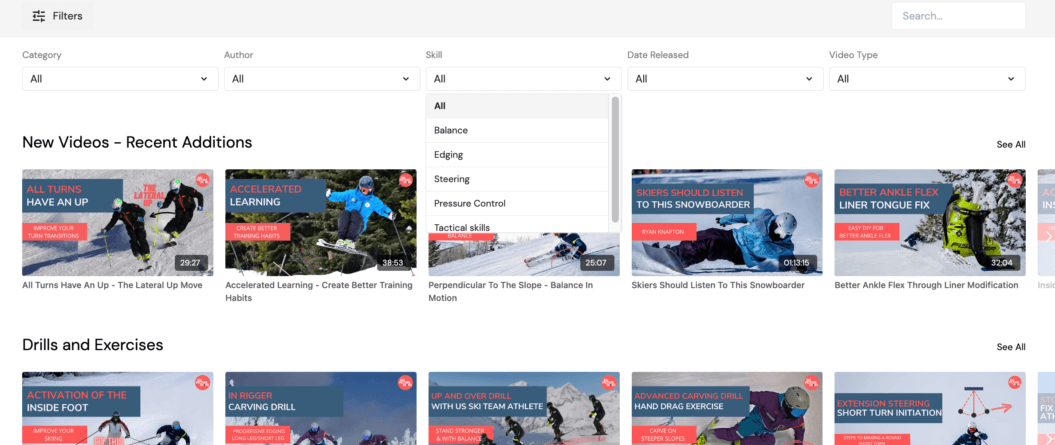The width and height of the screenshot is (1055, 445).
Task: Click logo badge on All Turns thumbnail
Action: point(203,180)
